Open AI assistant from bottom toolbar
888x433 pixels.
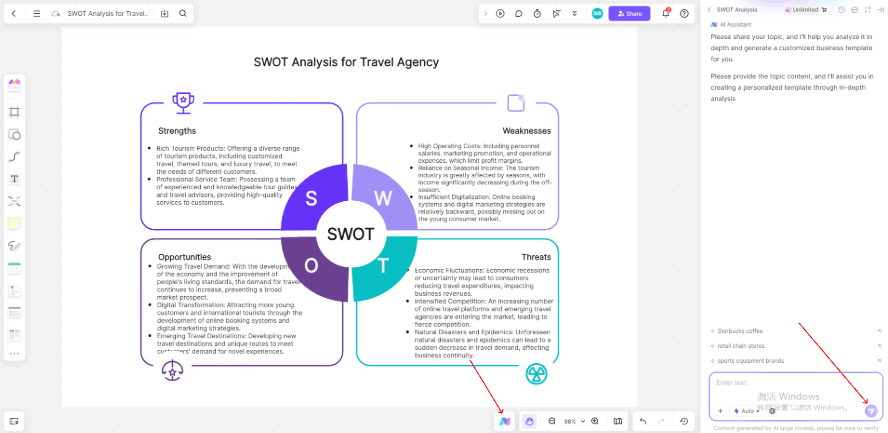pyautogui.click(x=504, y=421)
